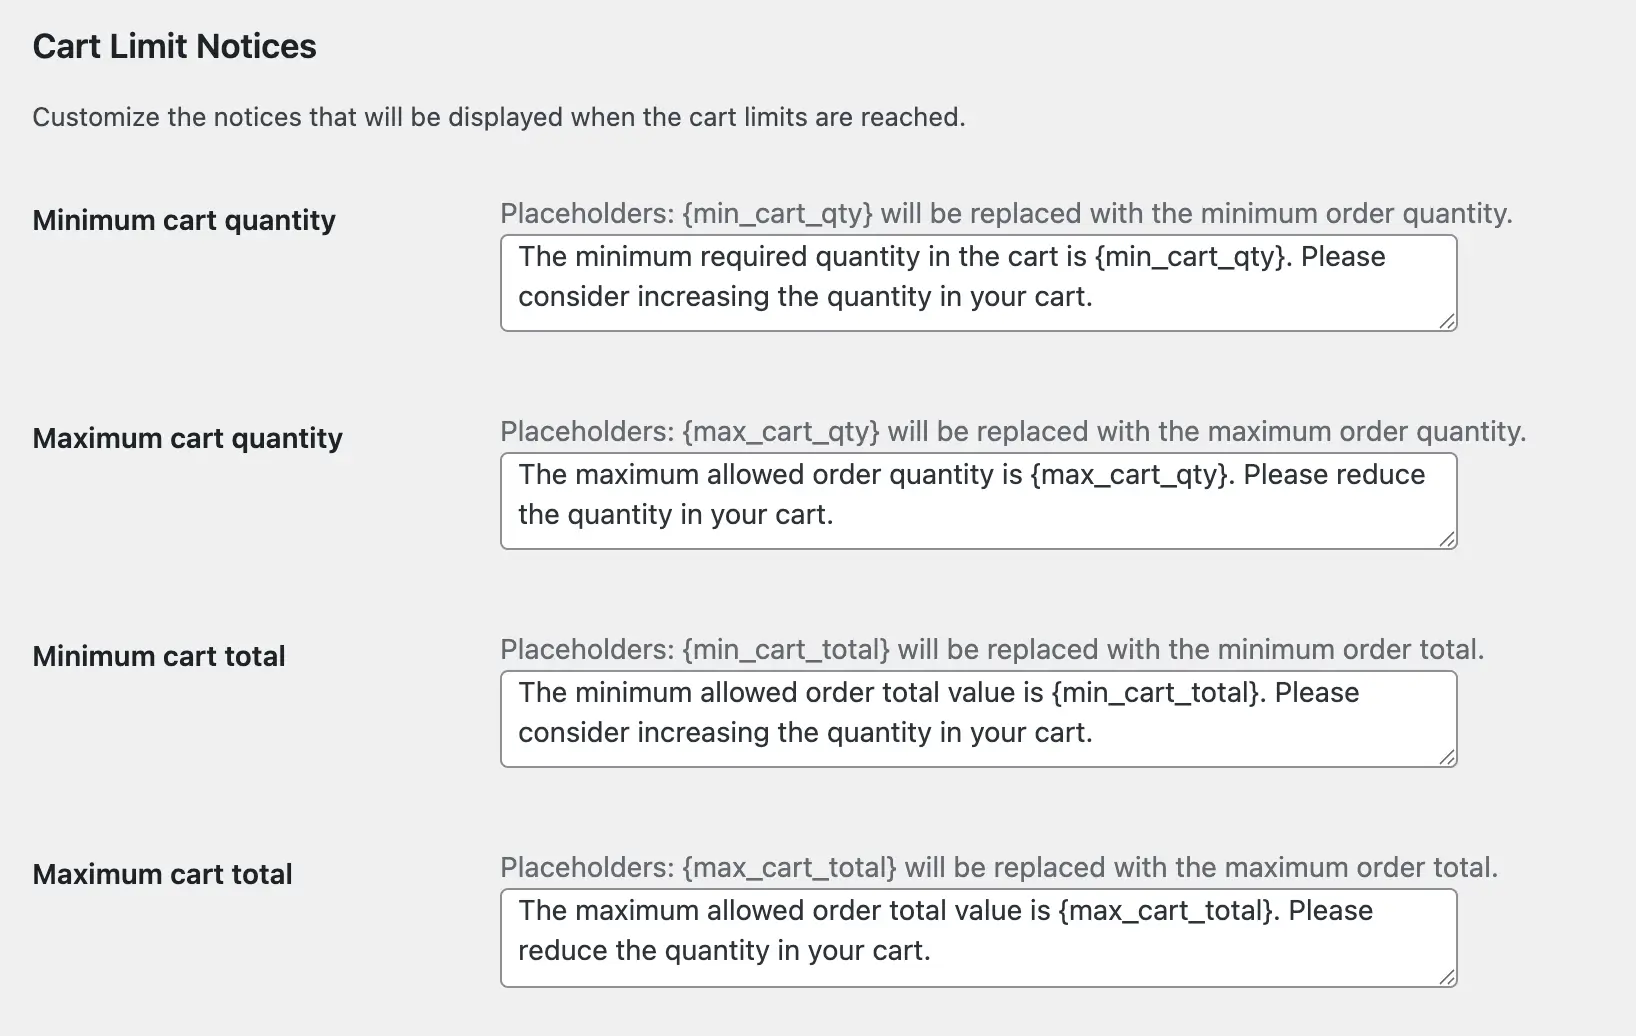The image size is (1636, 1036).
Task: Select the Minimum cart quantity label
Action: click(x=184, y=220)
